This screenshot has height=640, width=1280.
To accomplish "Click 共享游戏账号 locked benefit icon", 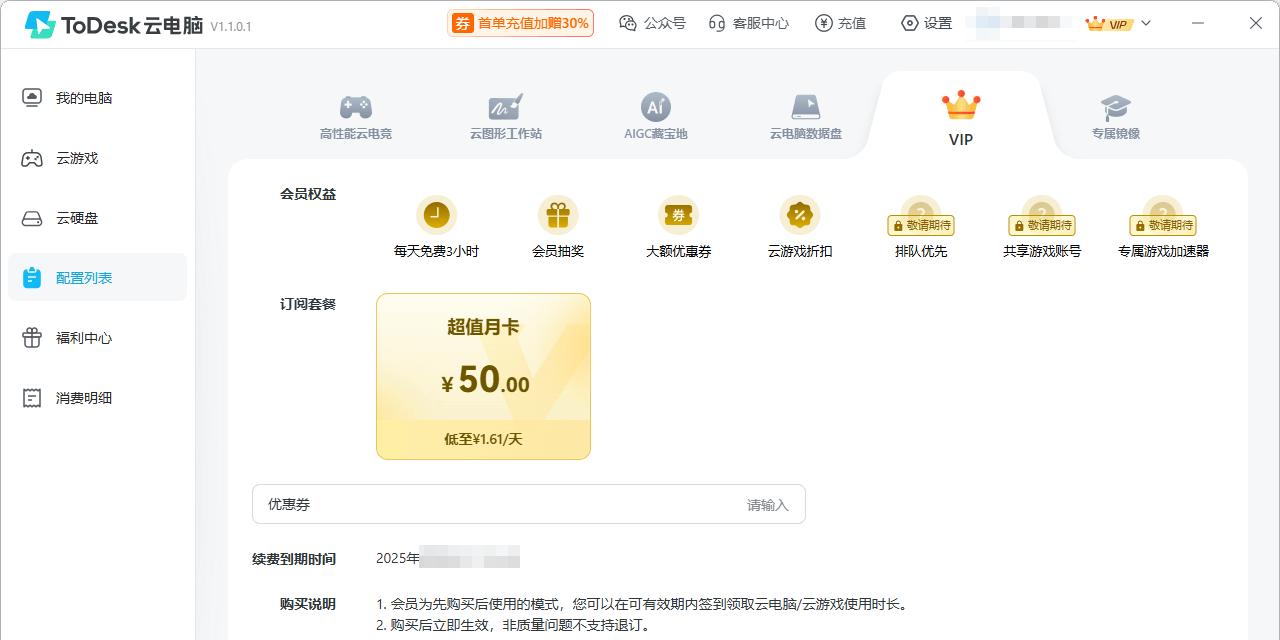I will (x=1042, y=216).
